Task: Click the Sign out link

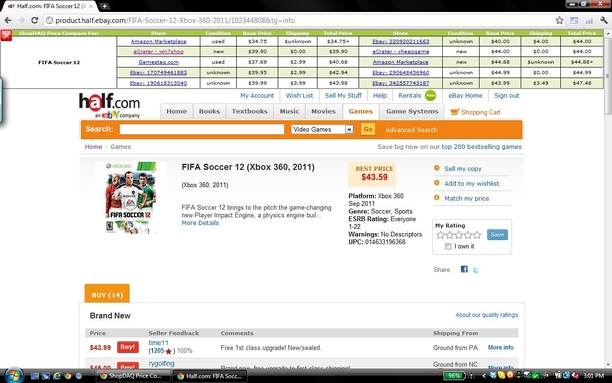Action: click(x=507, y=95)
